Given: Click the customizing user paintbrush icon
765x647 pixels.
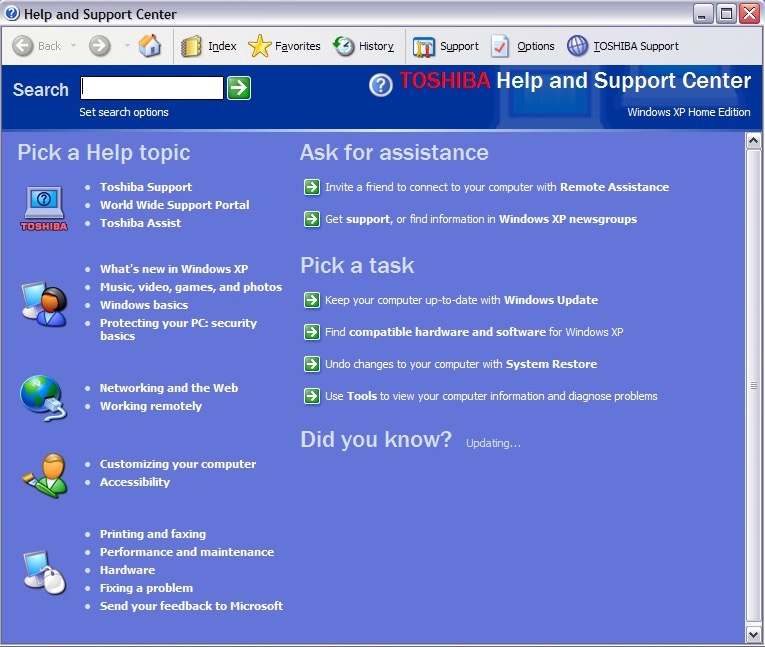Looking at the screenshot, I should coord(45,475).
